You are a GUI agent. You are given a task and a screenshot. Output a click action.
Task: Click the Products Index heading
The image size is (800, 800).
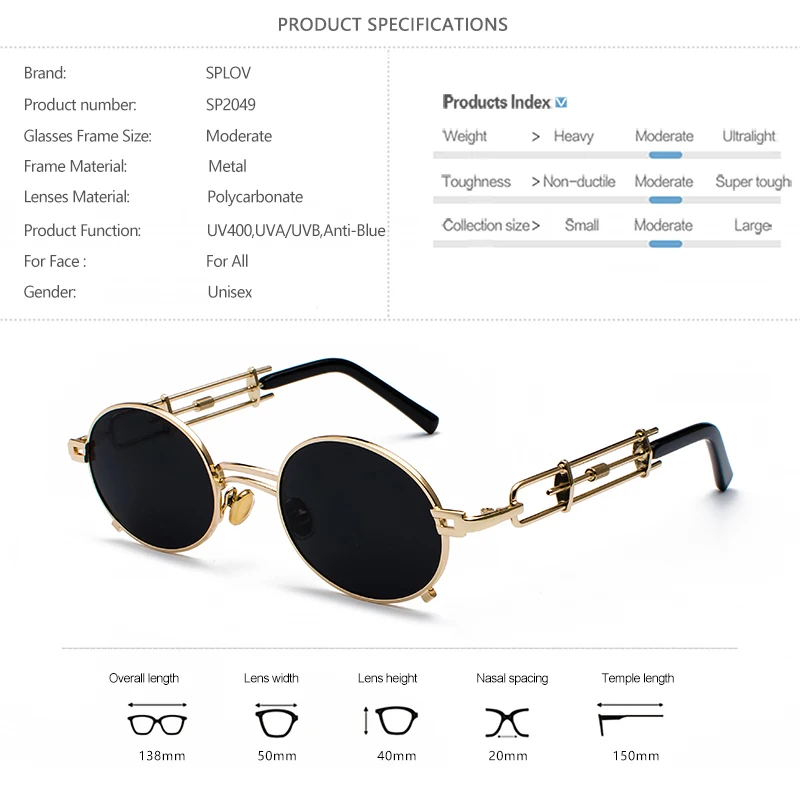pos(496,102)
